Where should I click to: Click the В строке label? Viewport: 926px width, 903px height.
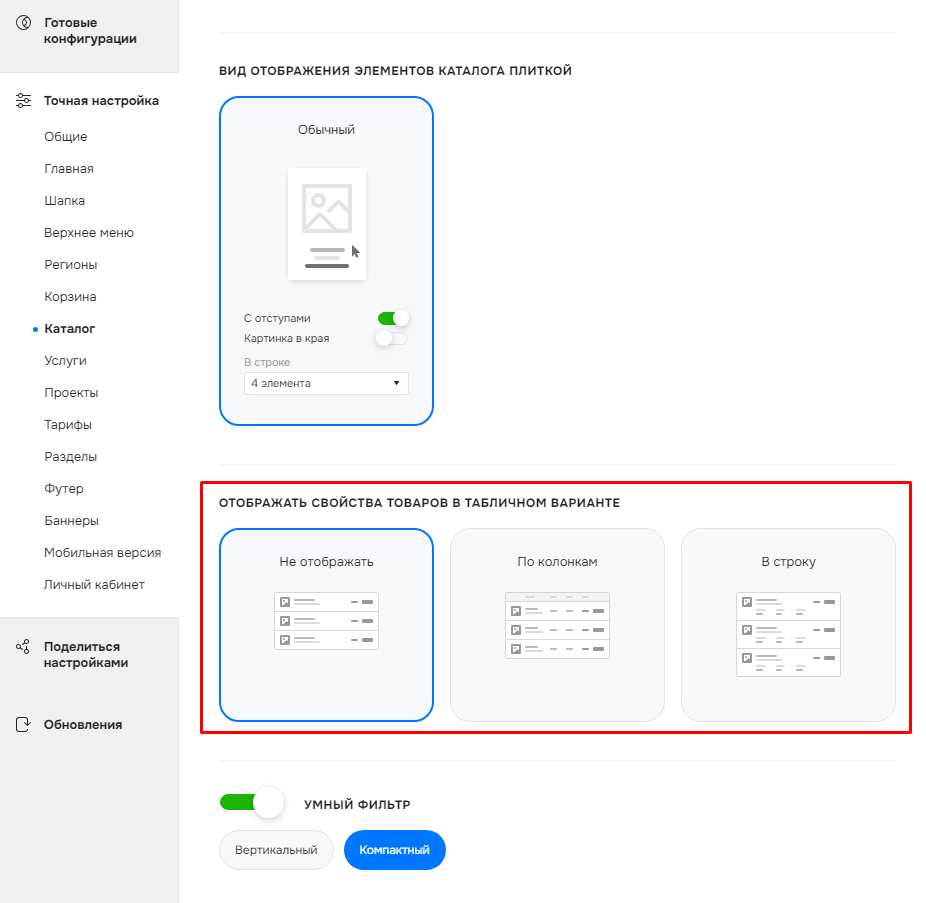[x=267, y=362]
